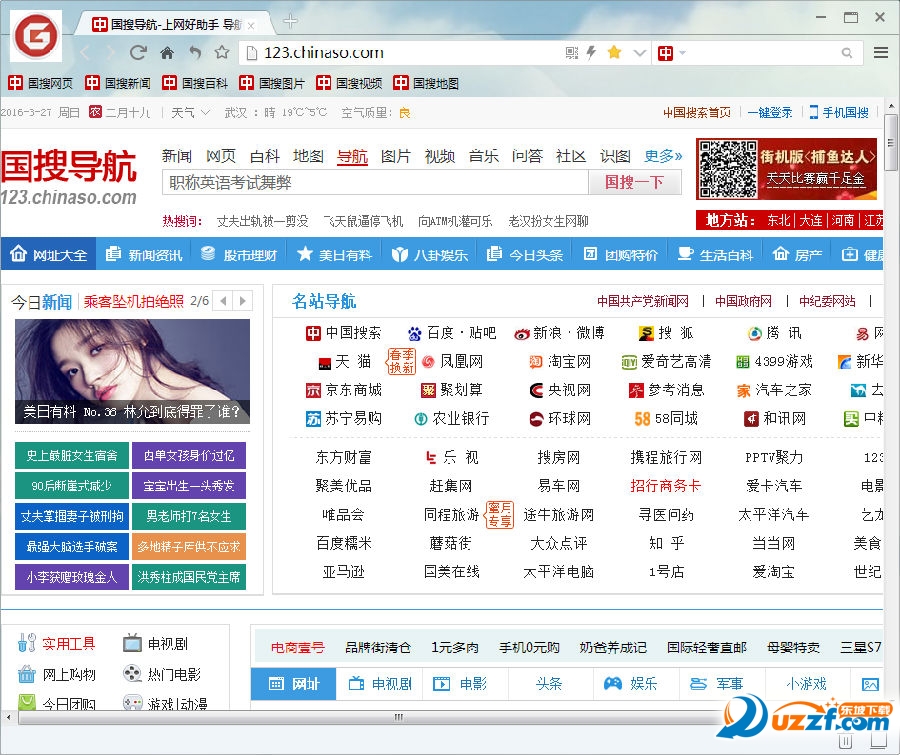Select 地图 search category
The height and width of the screenshot is (755, 900).
tap(308, 156)
